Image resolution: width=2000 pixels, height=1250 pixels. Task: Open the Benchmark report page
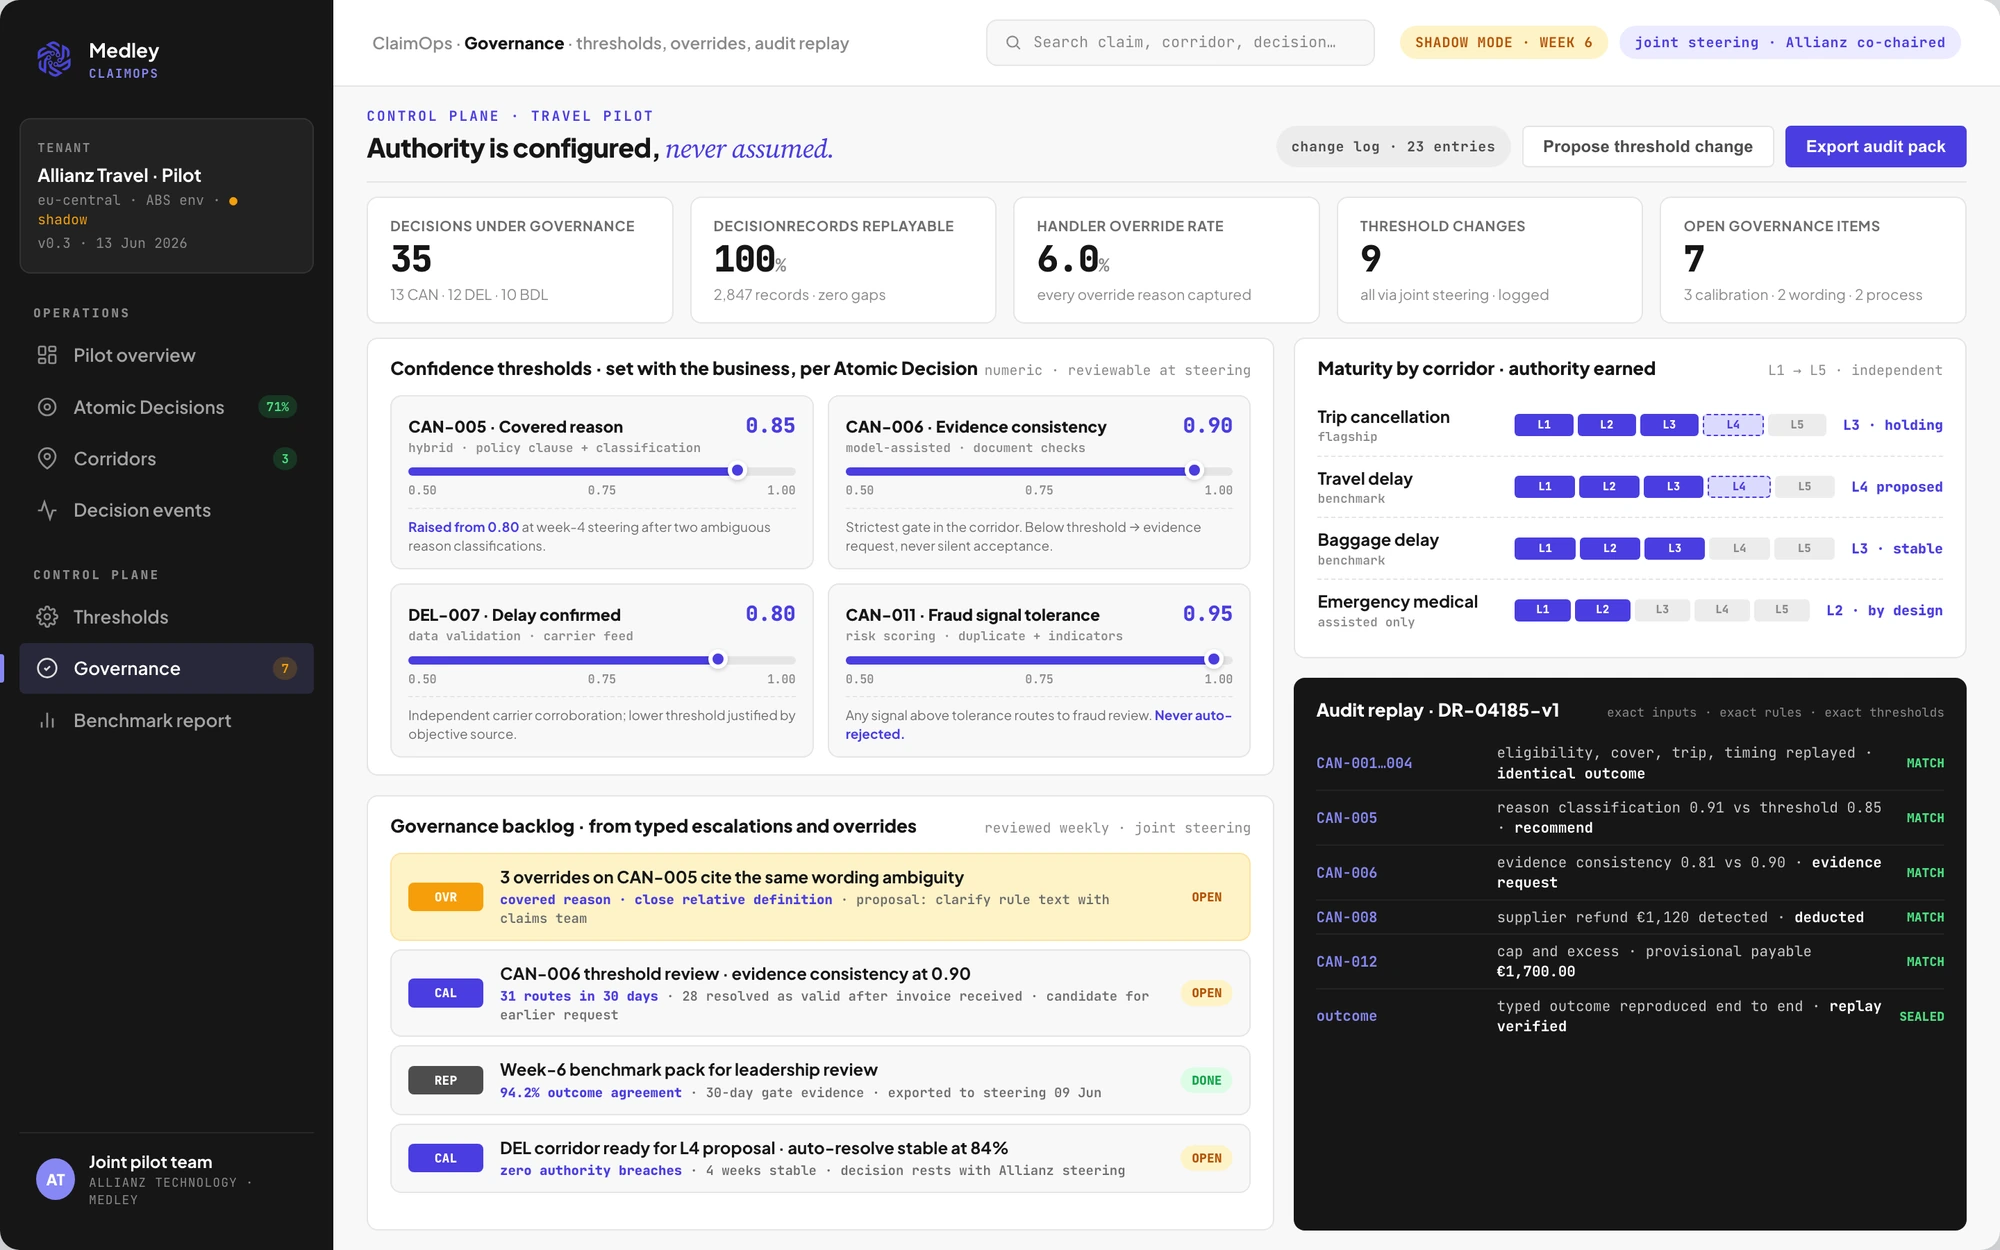click(167, 720)
